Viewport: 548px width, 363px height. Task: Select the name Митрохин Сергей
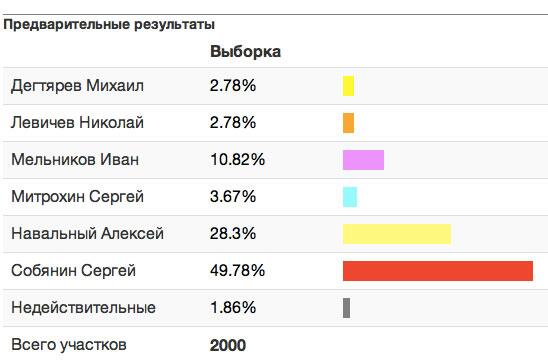tap(77, 197)
